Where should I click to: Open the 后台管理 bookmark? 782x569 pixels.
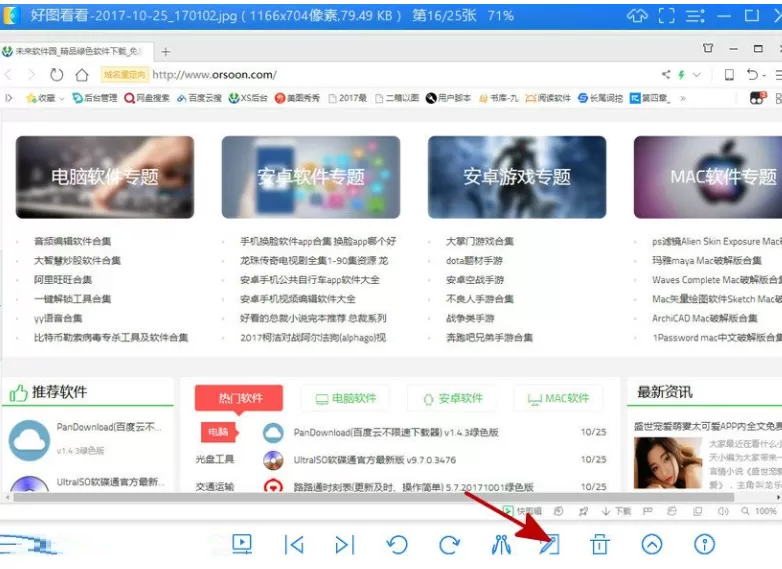pyautogui.click(x=95, y=98)
